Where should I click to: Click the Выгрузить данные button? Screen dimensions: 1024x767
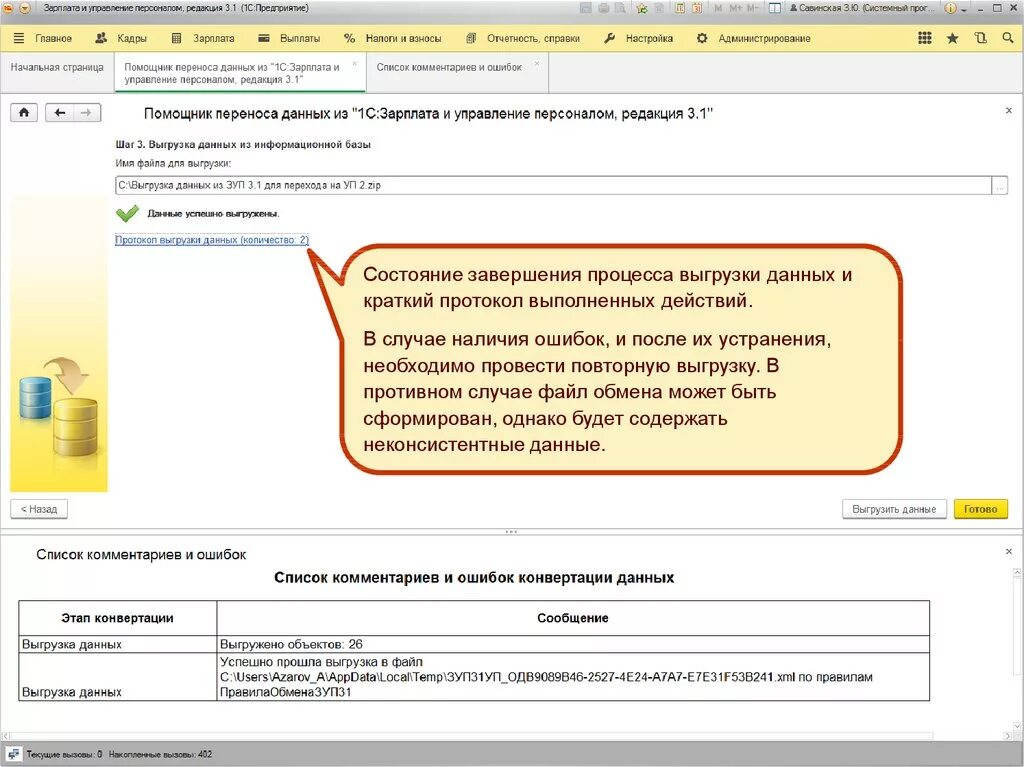894,509
